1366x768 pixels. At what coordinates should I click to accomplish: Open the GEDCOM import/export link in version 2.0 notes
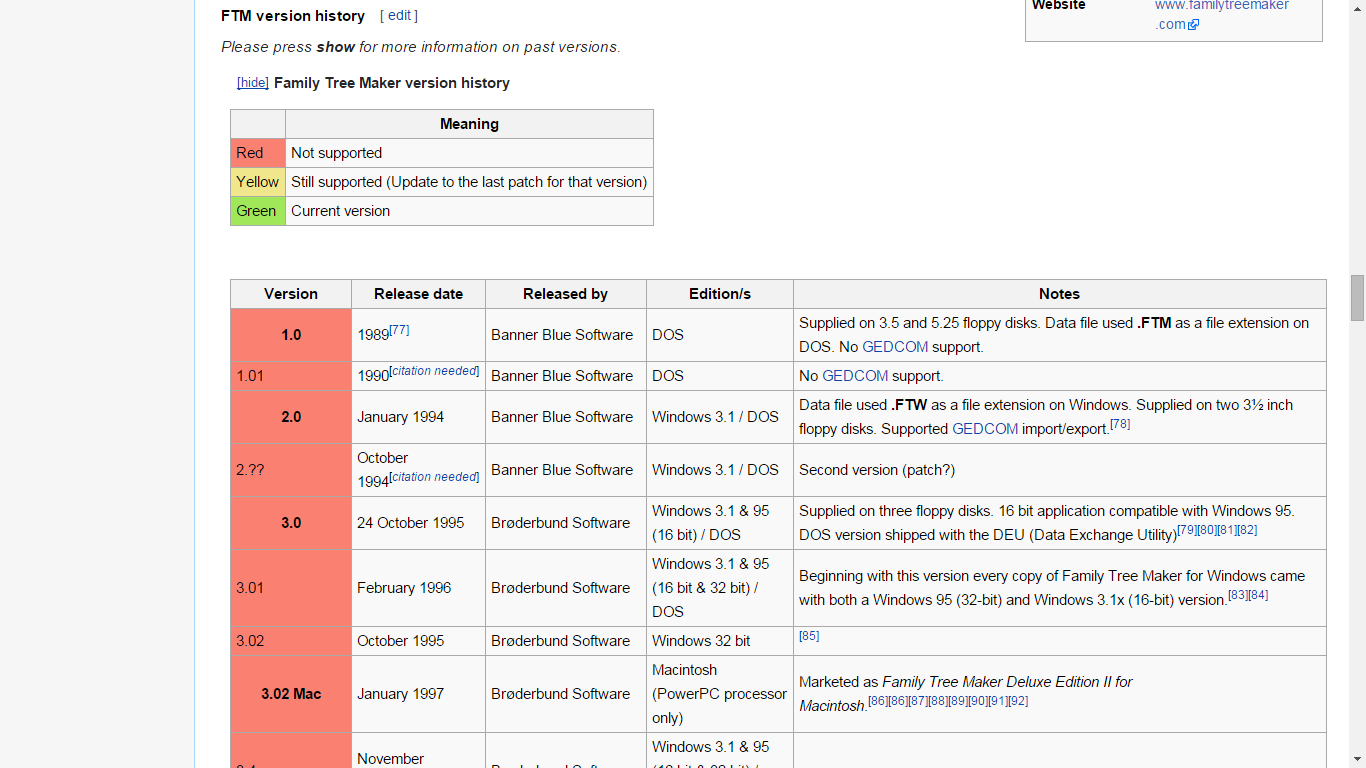(985, 429)
